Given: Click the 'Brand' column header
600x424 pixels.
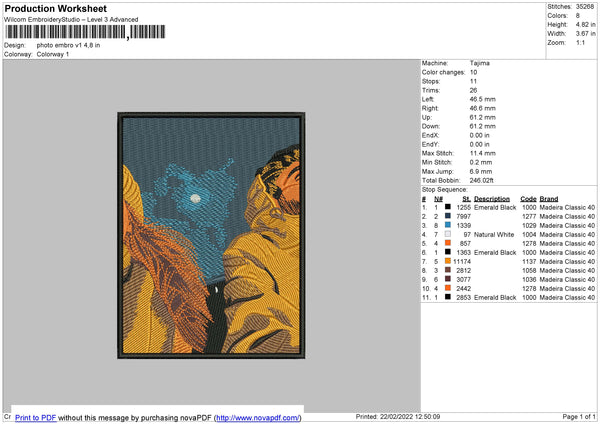Looking at the screenshot, I should [x=549, y=199].
